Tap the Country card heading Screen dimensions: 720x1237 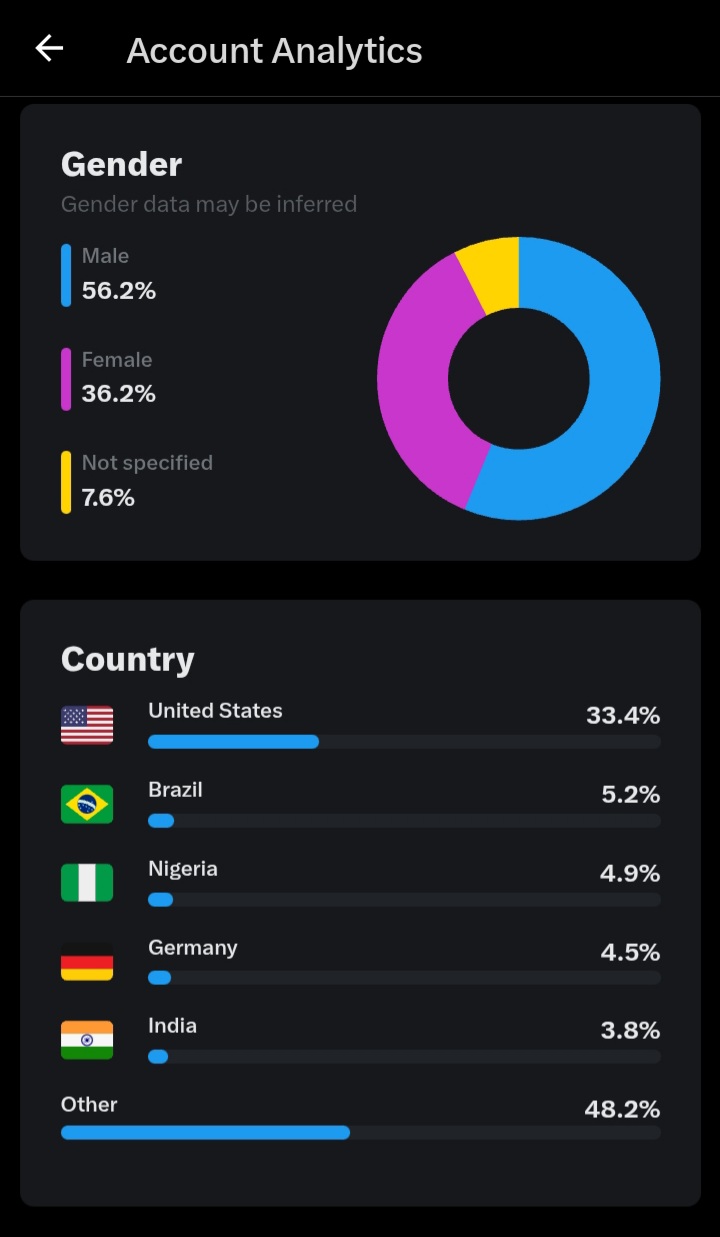(128, 659)
